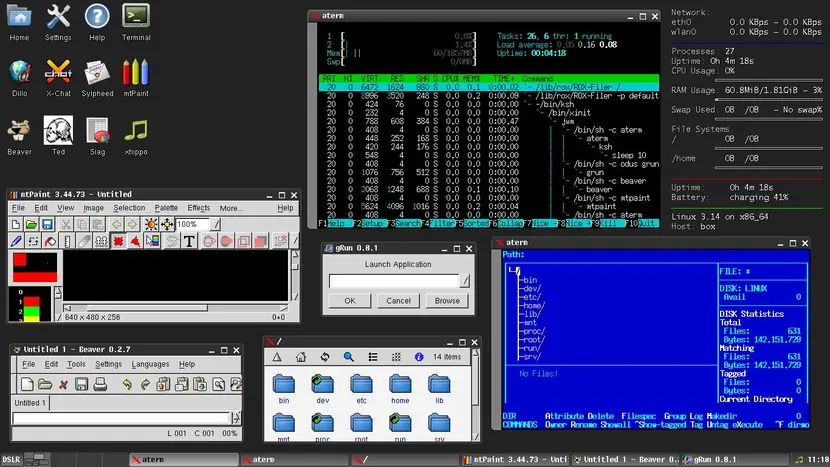The image size is (830, 467).
Task: Click the blue info icon in ROX-Filer
Action: (x=419, y=357)
